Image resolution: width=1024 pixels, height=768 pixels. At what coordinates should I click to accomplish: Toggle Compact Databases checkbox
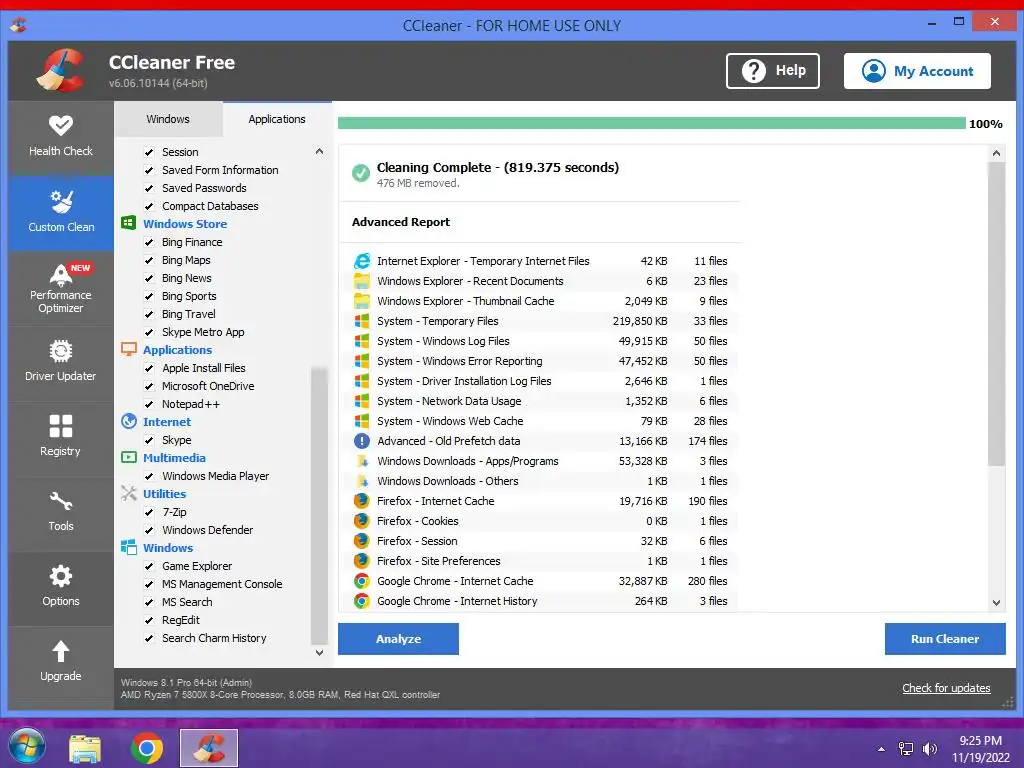point(149,206)
